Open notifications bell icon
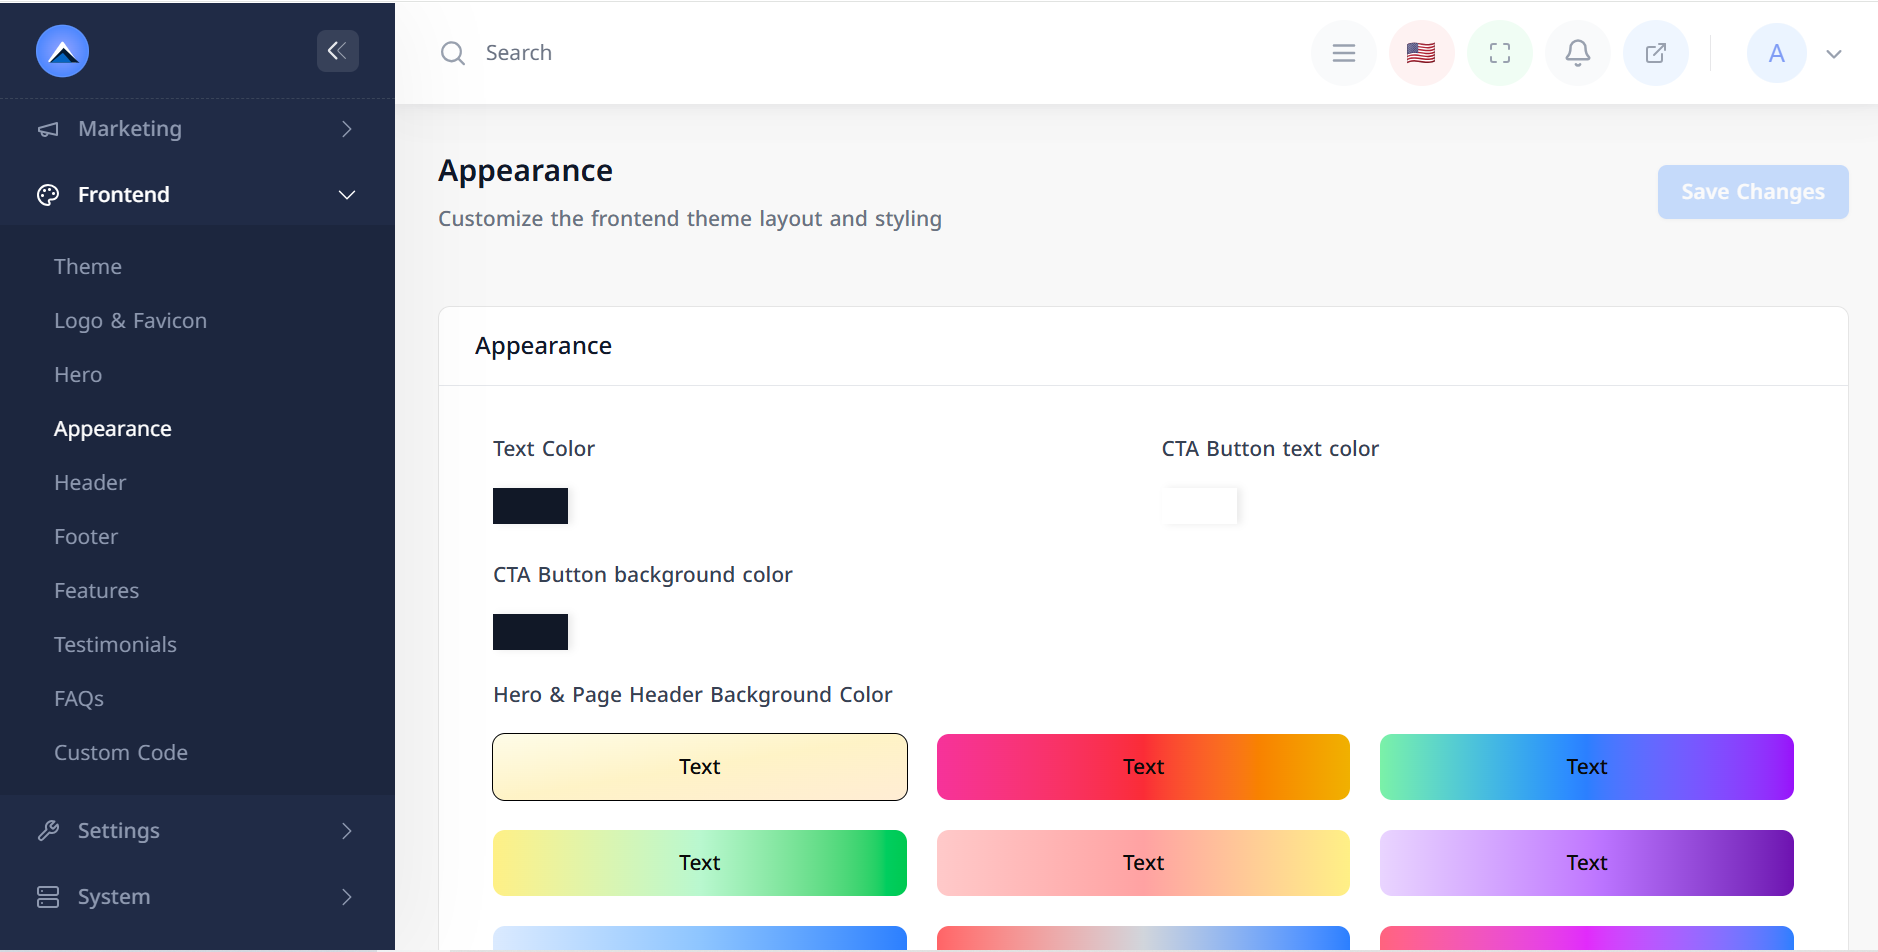The image size is (1878, 952). pyautogui.click(x=1577, y=53)
